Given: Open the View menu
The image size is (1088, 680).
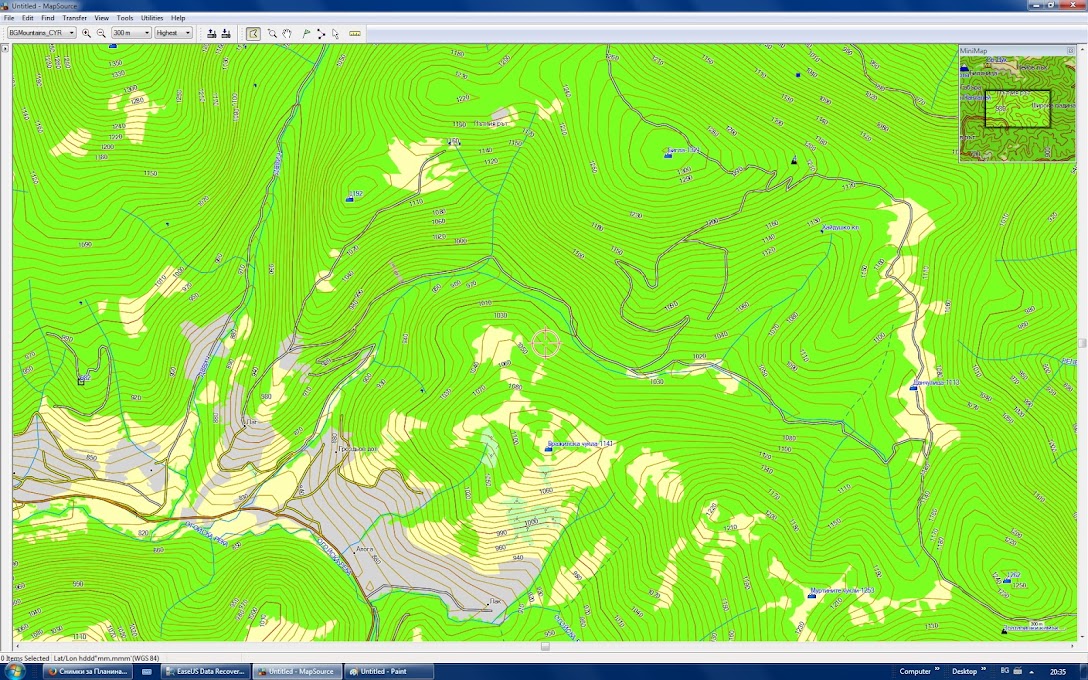Looking at the screenshot, I should [x=101, y=17].
